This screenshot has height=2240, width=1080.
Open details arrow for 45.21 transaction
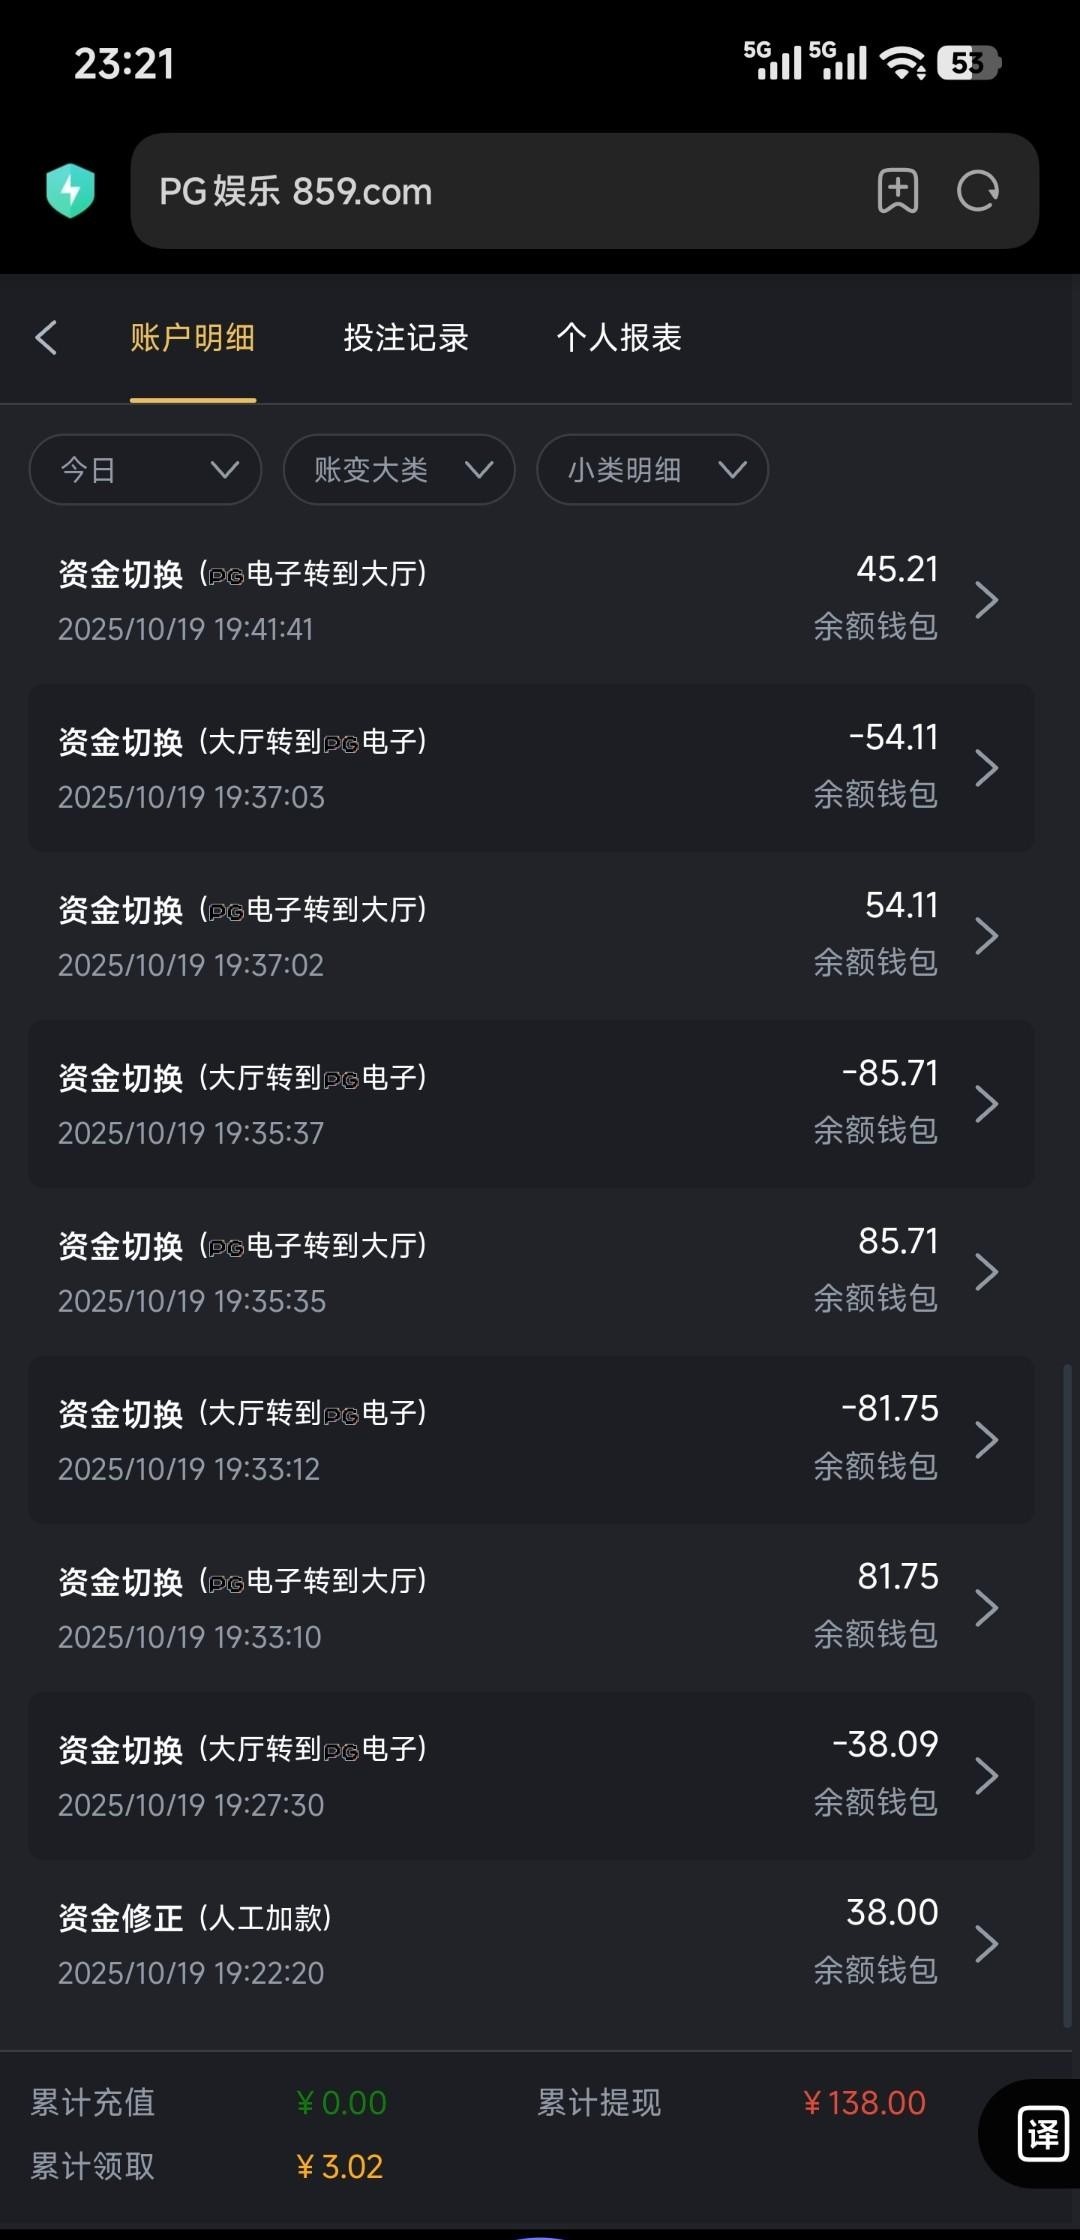click(986, 600)
